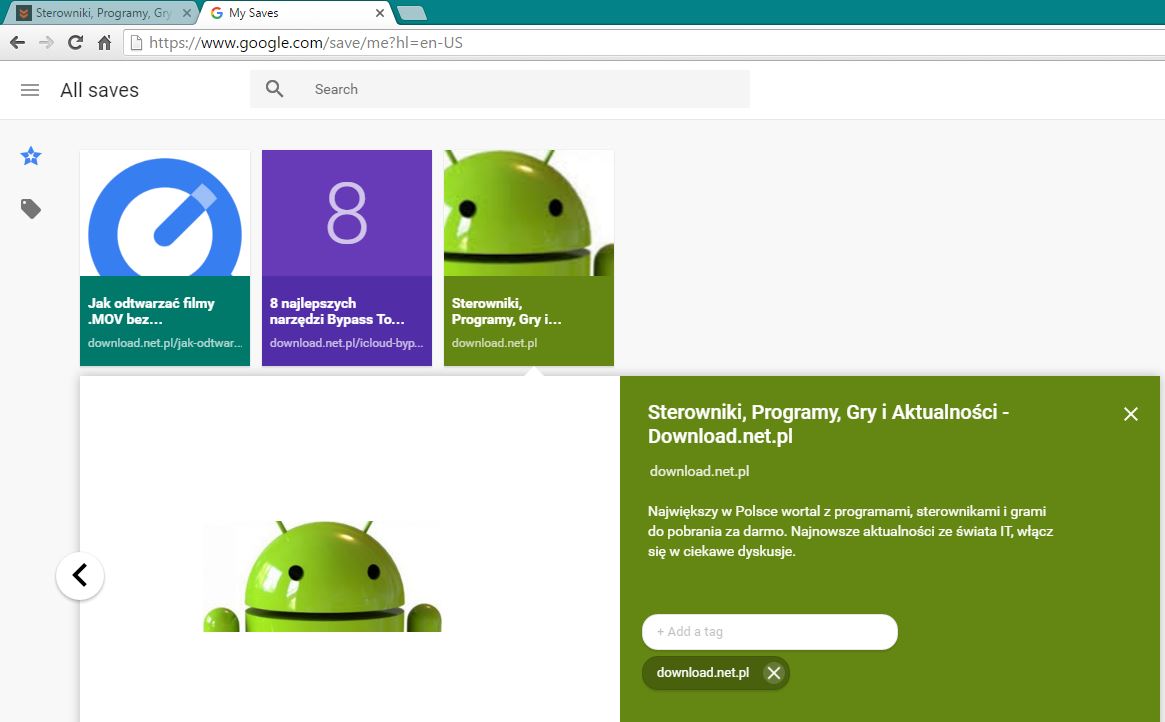
Task: Follow the download.net.pl link under the panel title
Action: click(699, 471)
